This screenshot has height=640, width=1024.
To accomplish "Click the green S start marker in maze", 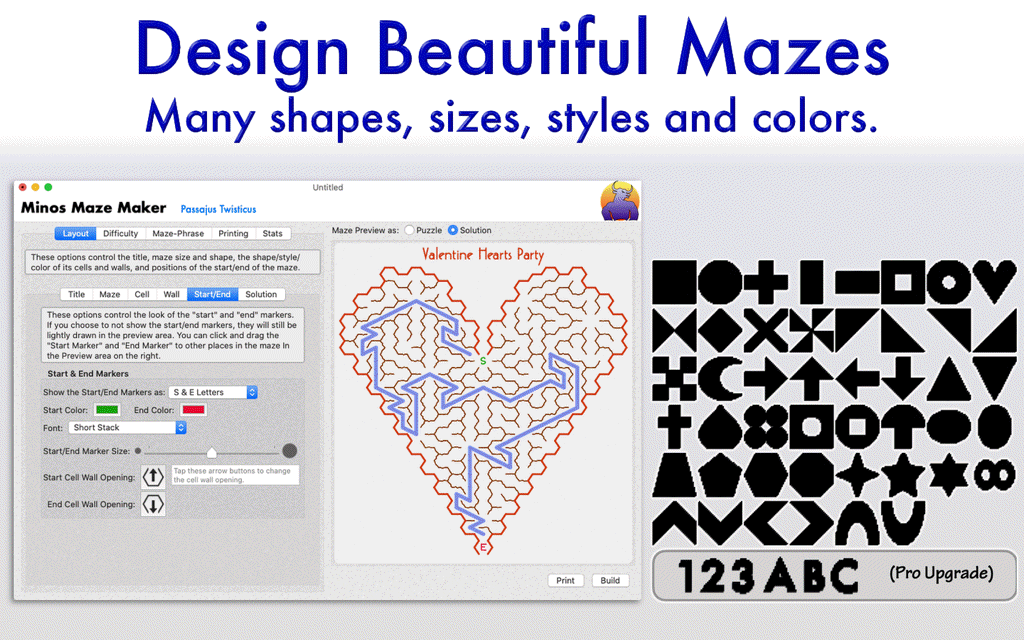I will point(483,360).
